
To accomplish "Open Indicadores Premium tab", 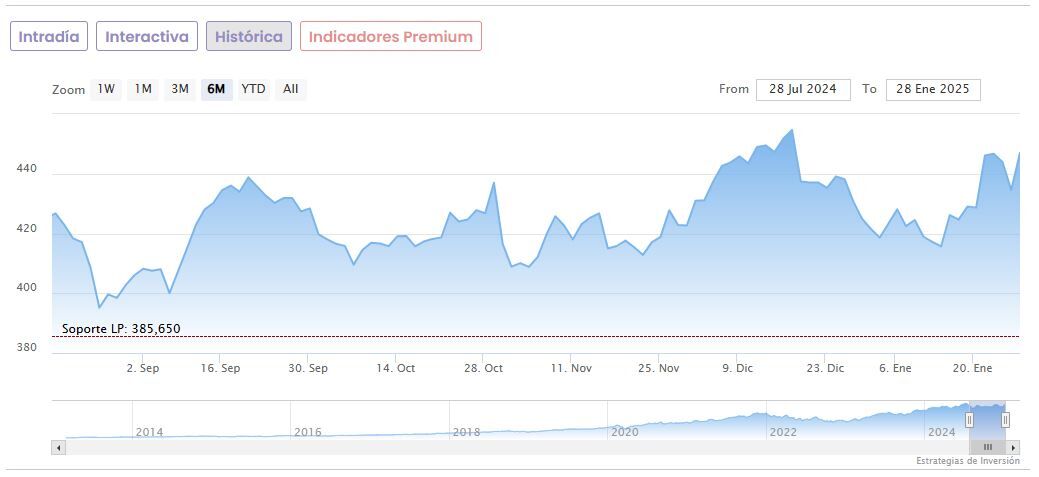I will coord(390,36).
